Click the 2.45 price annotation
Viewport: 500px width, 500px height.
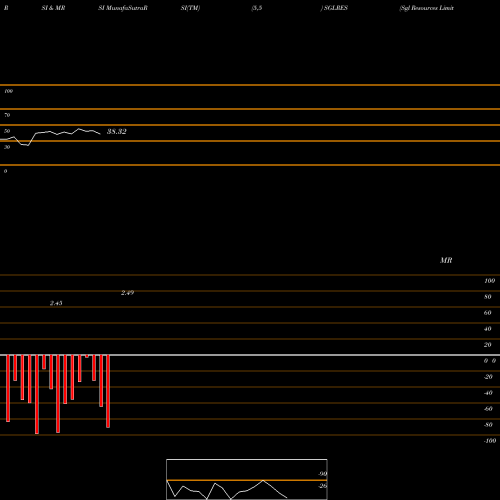[56, 303]
